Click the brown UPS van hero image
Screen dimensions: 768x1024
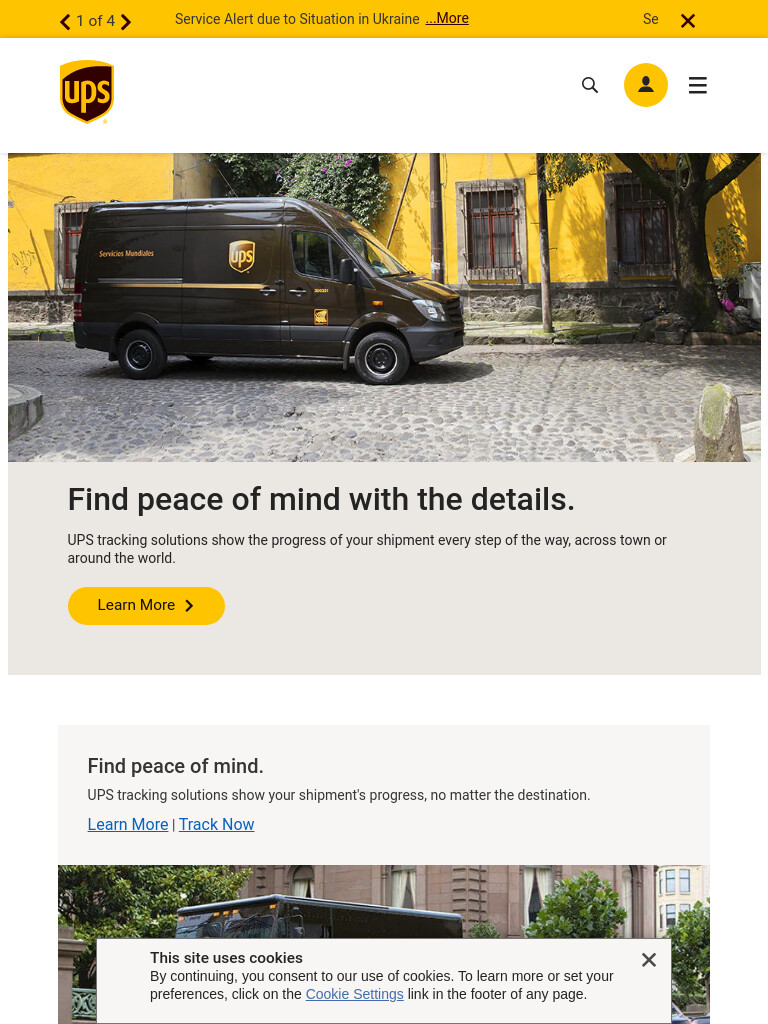pyautogui.click(x=384, y=308)
